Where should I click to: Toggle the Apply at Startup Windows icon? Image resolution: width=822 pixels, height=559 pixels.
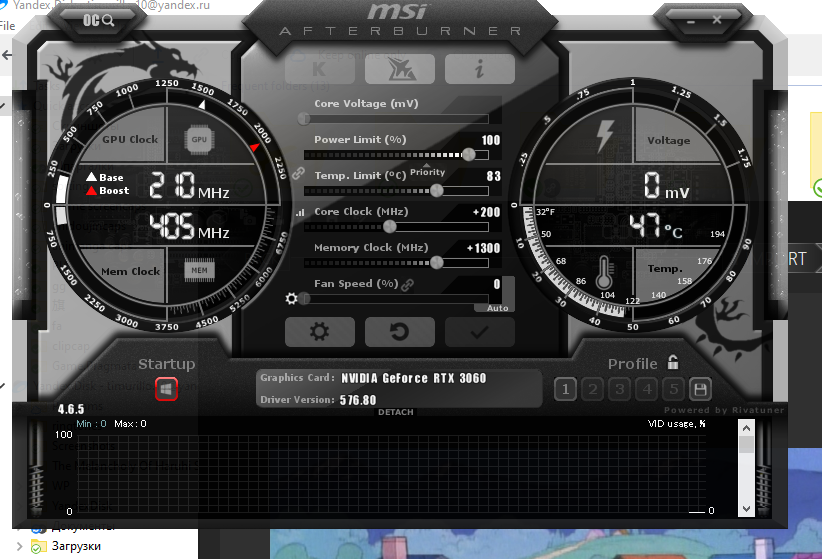pos(166,389)
